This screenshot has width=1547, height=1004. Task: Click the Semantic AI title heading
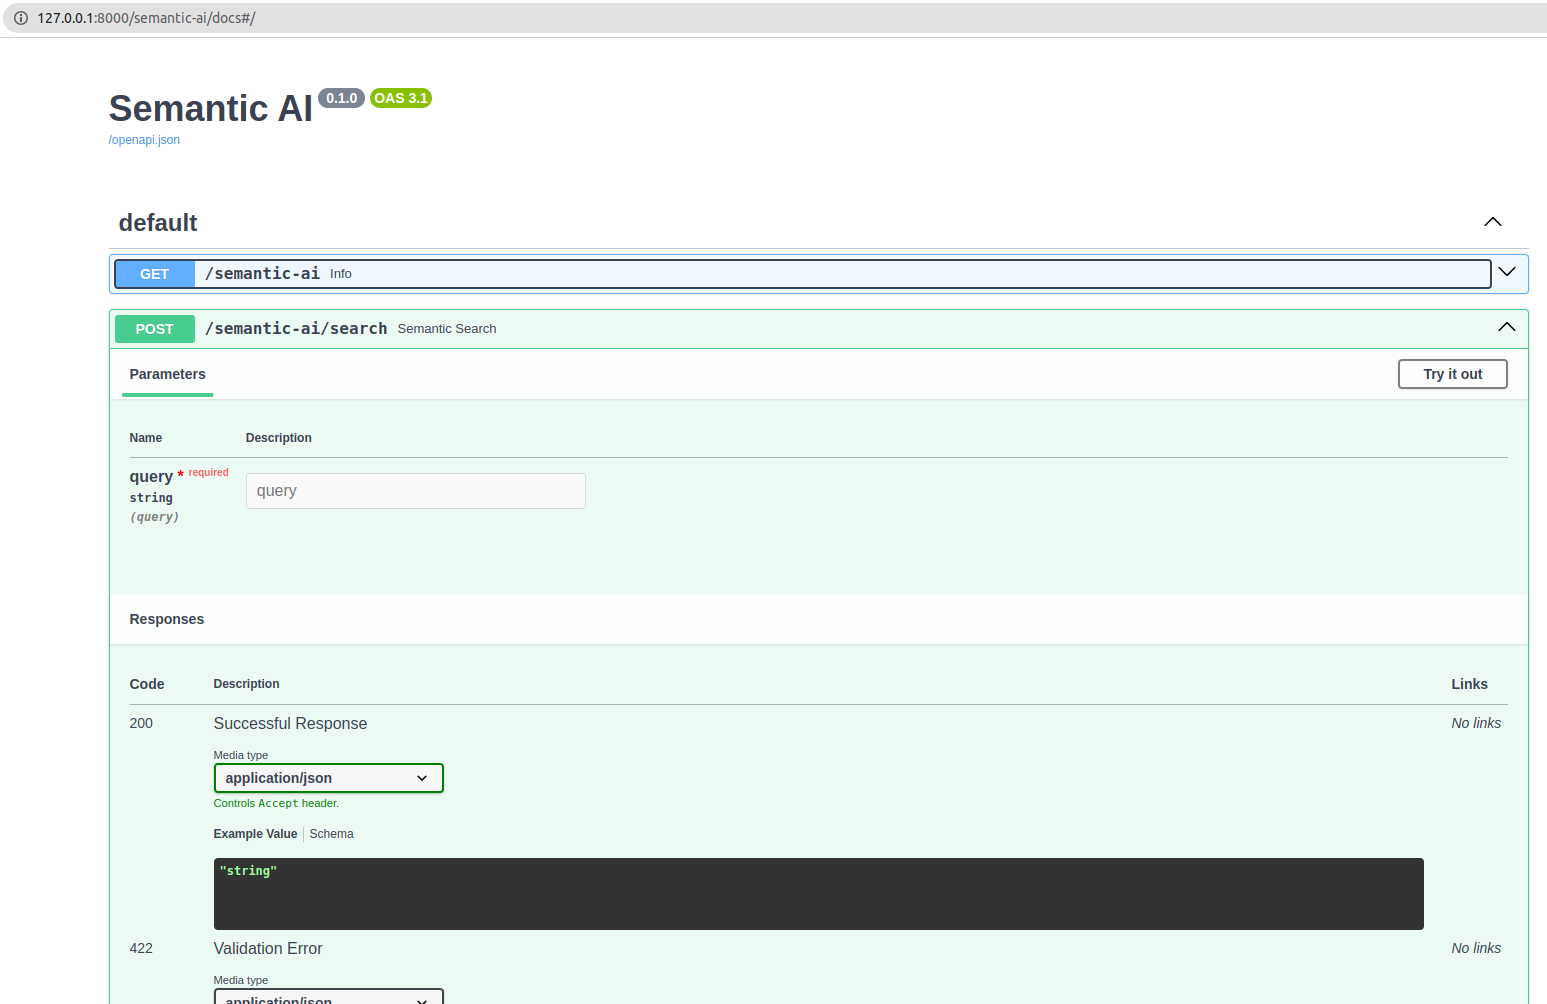coord(210,108)
